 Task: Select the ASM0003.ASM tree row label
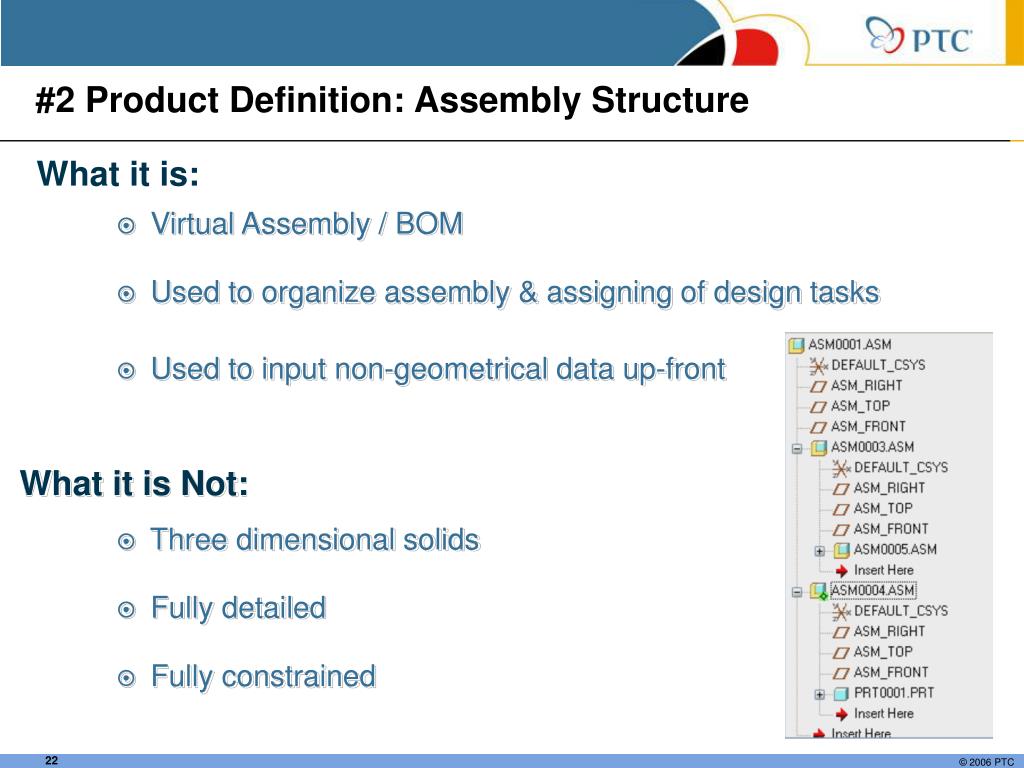point(872,447)
